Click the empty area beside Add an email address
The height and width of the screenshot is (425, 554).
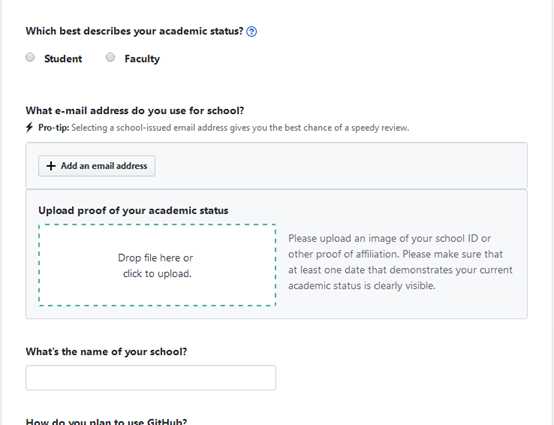[339, 166]
